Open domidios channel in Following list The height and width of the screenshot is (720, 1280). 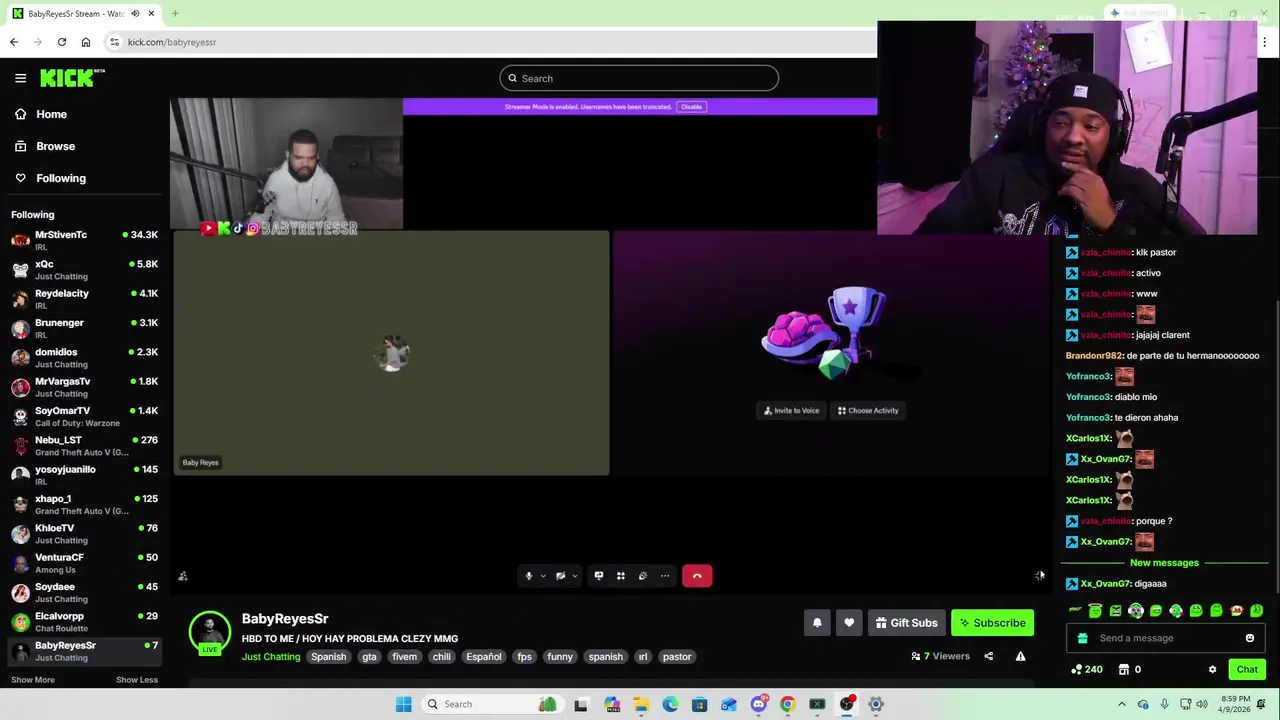pyautogui.click(x=84, y=358)
